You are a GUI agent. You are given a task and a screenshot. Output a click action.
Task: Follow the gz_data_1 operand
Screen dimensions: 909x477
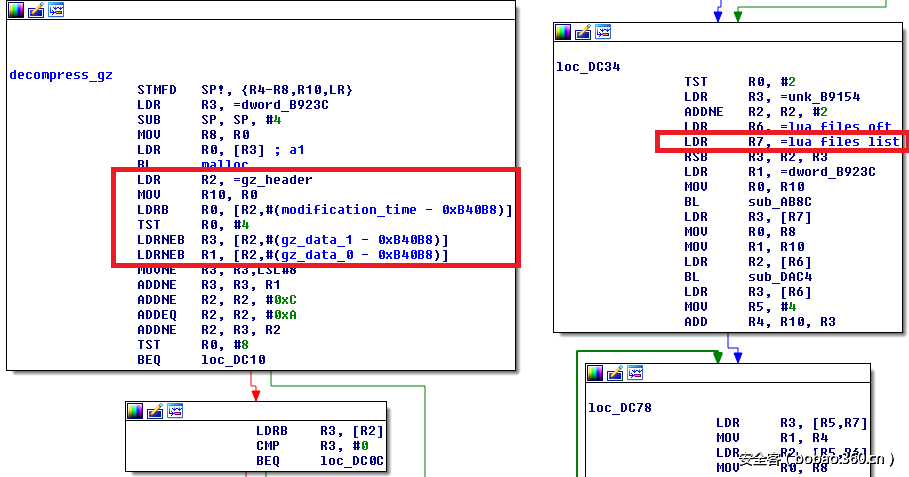[x=317, y=240]
